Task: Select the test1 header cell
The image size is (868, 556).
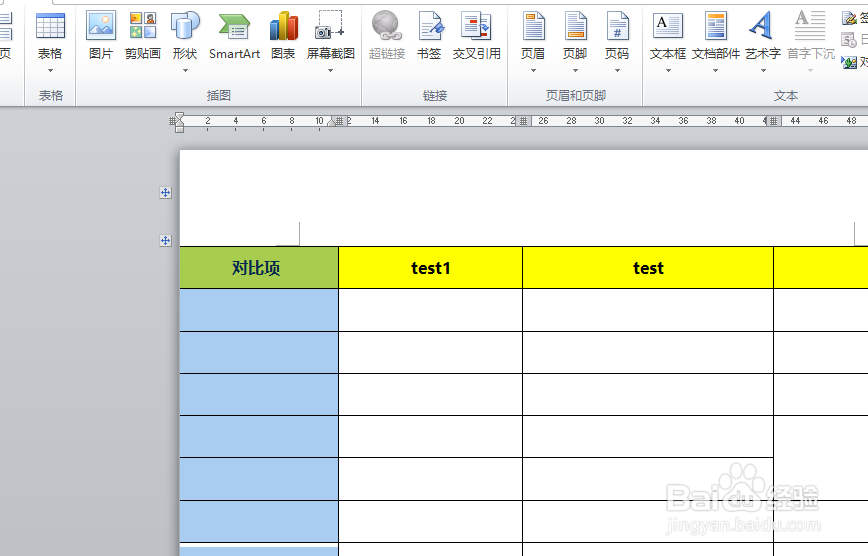Action: [430, 267]
